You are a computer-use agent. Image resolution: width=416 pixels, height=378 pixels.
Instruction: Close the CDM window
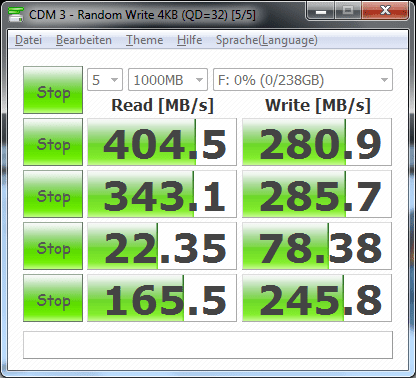(x=385, y=11)
